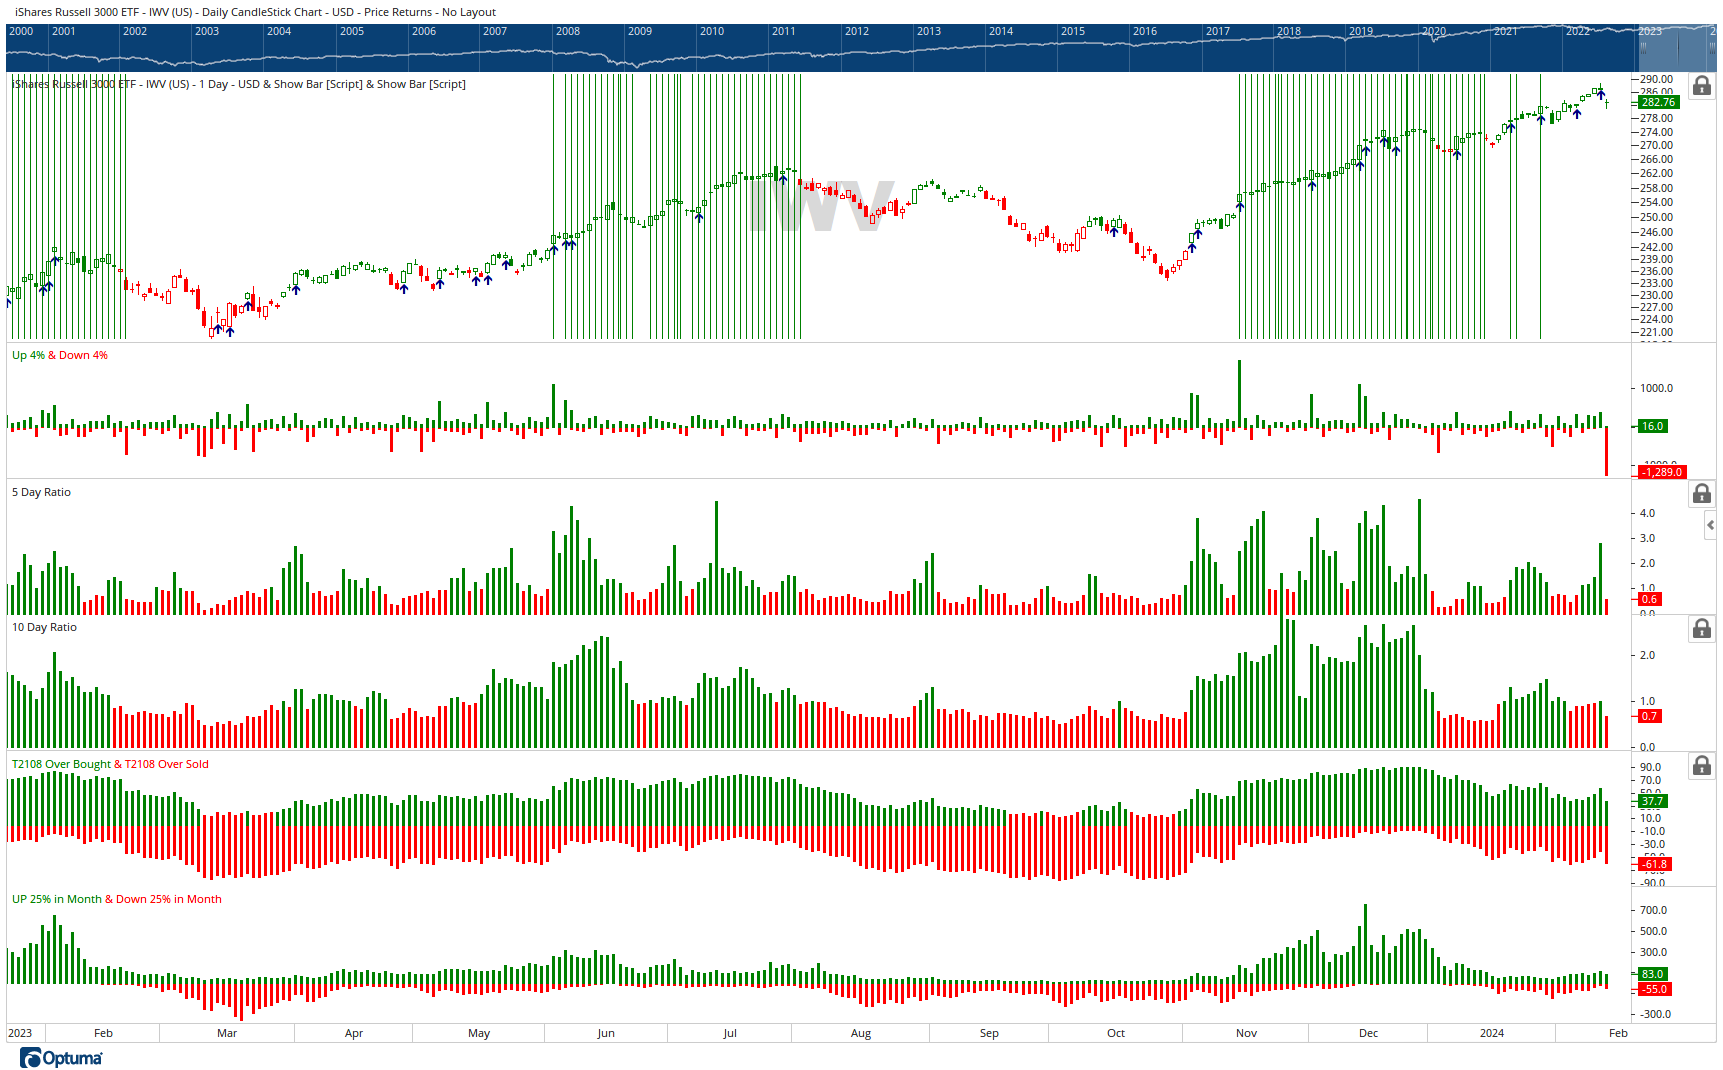Click the "Jul" label on the date axis
Viewport: 1723px width, 1070px height.
pos(730,1033)
